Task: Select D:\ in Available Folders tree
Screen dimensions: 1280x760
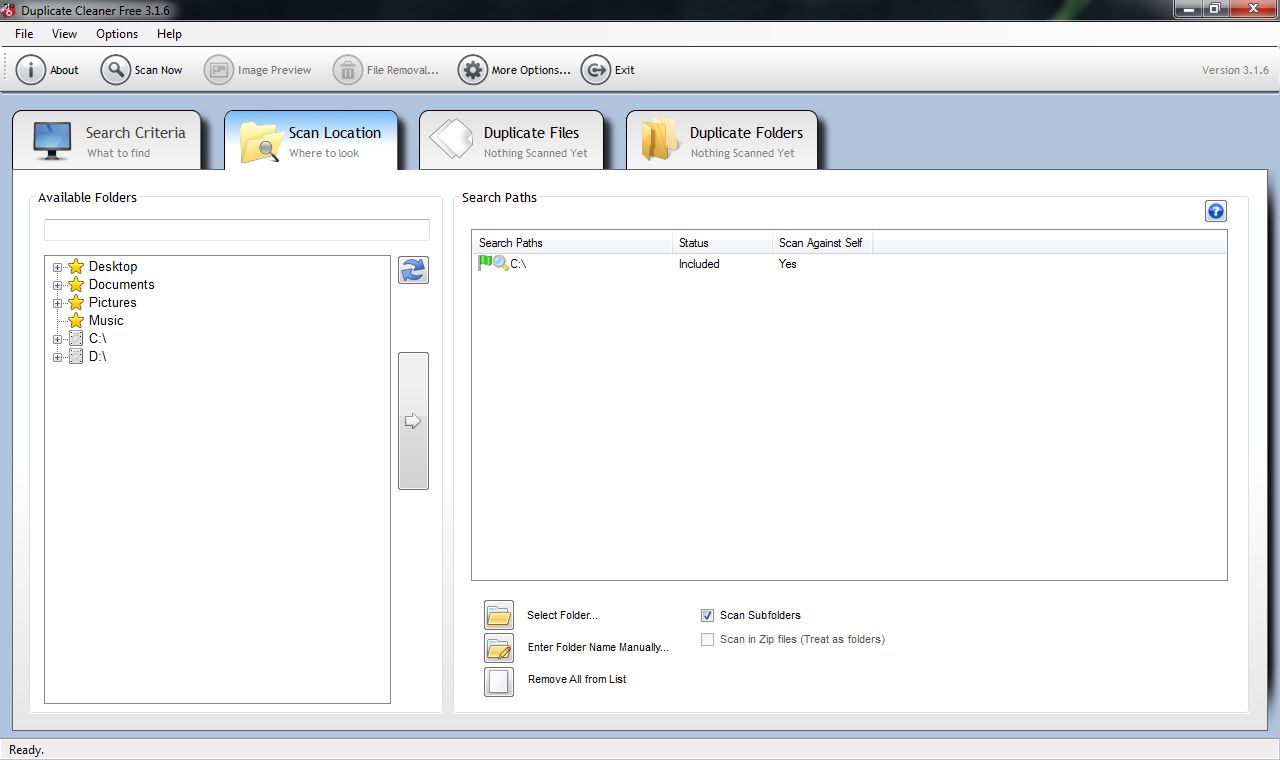Action: coord(97,357)
